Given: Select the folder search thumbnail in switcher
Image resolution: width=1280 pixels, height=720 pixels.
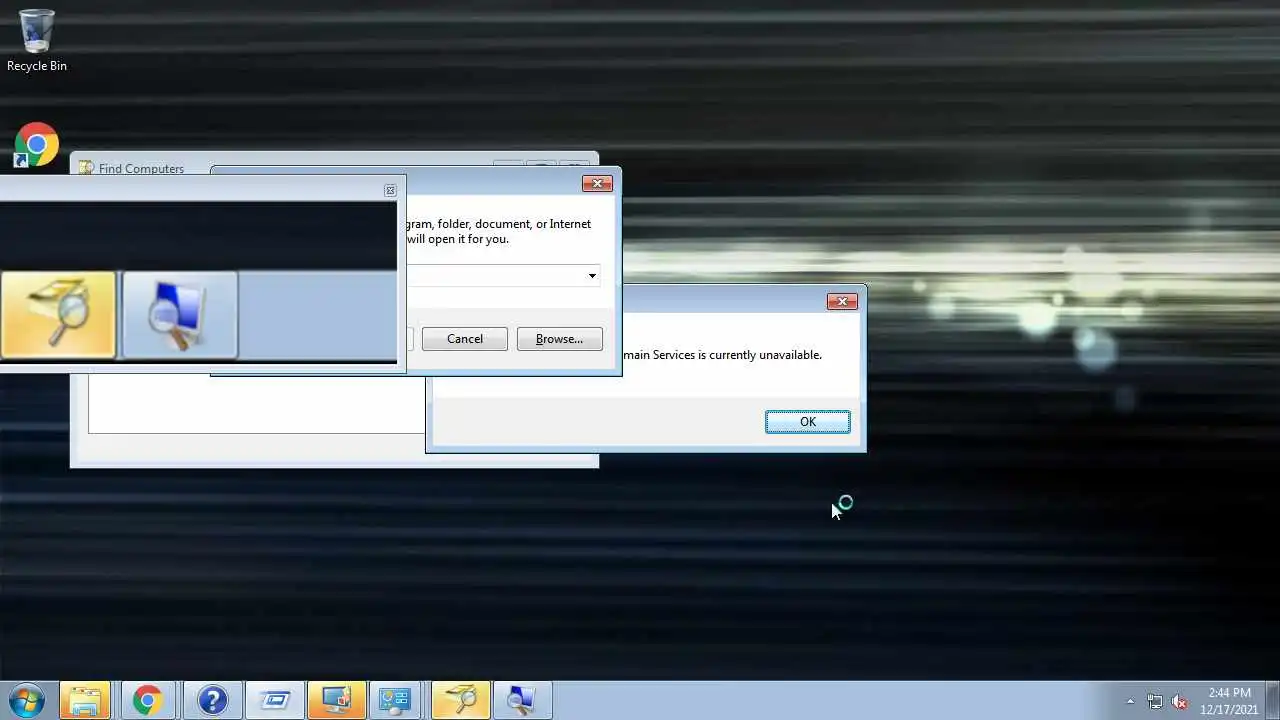Looking at the screenshot, I should tap(58, 314).
